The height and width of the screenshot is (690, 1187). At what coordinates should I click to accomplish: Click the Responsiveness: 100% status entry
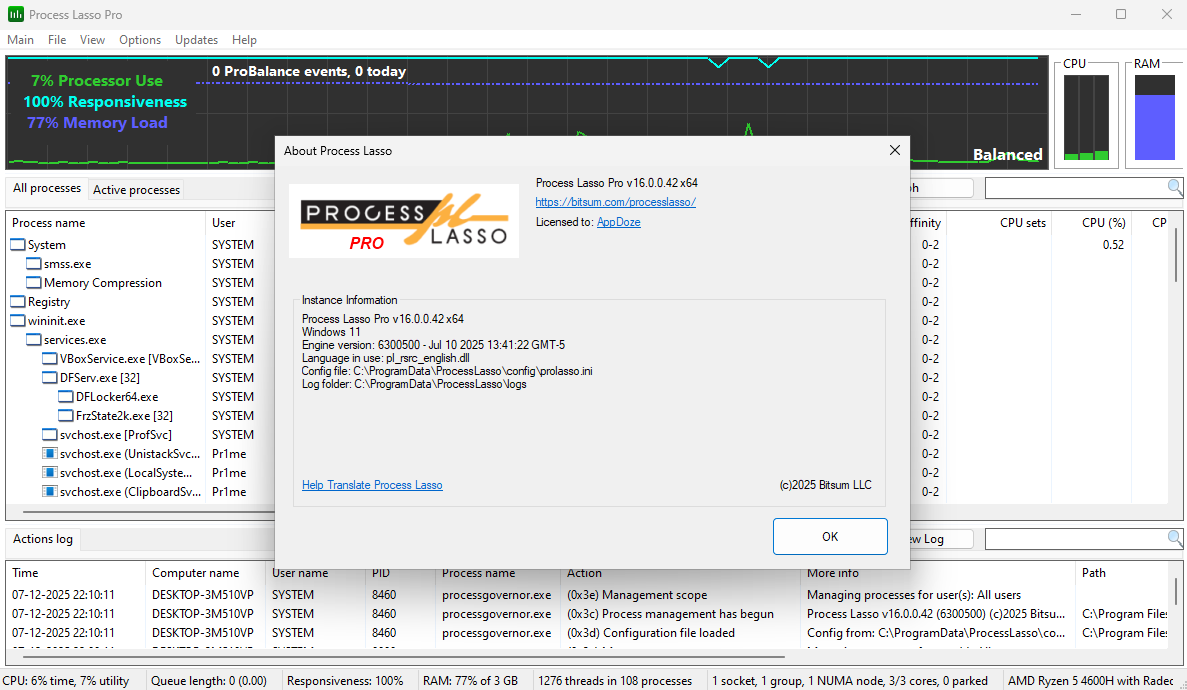[344, 680]
